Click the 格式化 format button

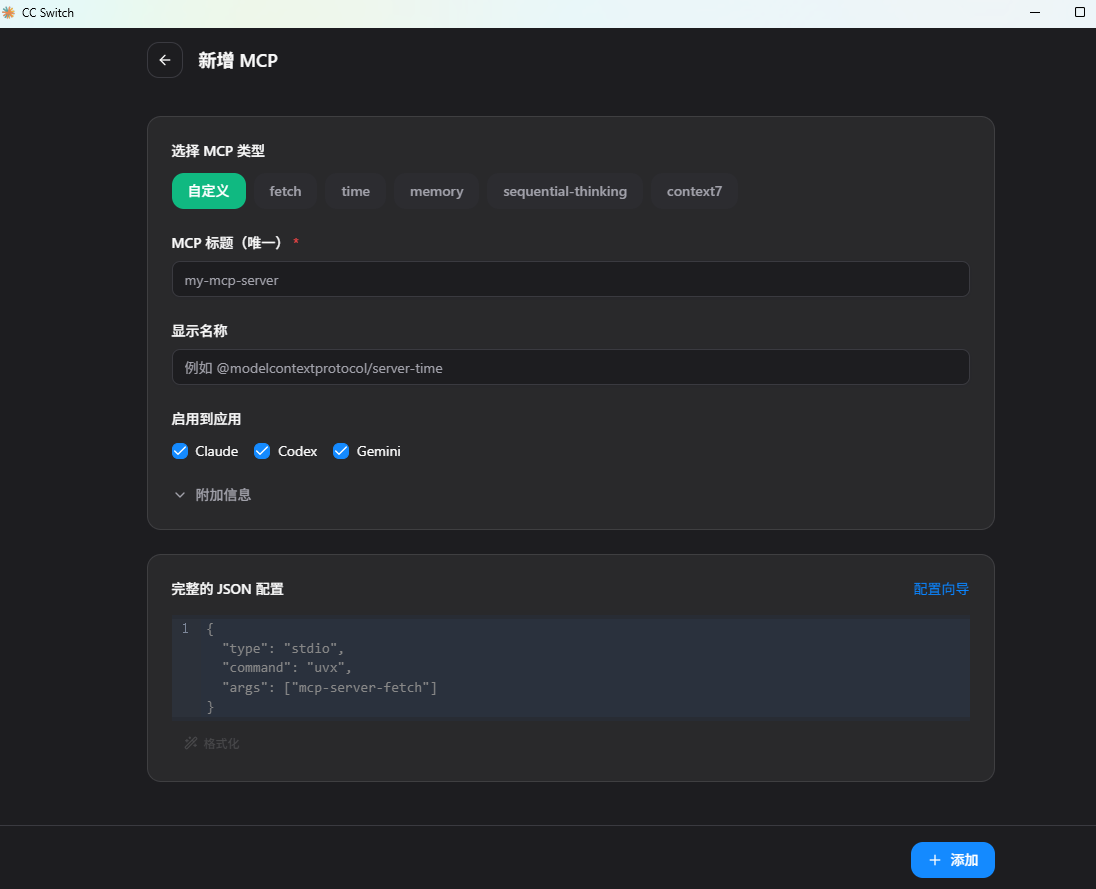point(212,743)
